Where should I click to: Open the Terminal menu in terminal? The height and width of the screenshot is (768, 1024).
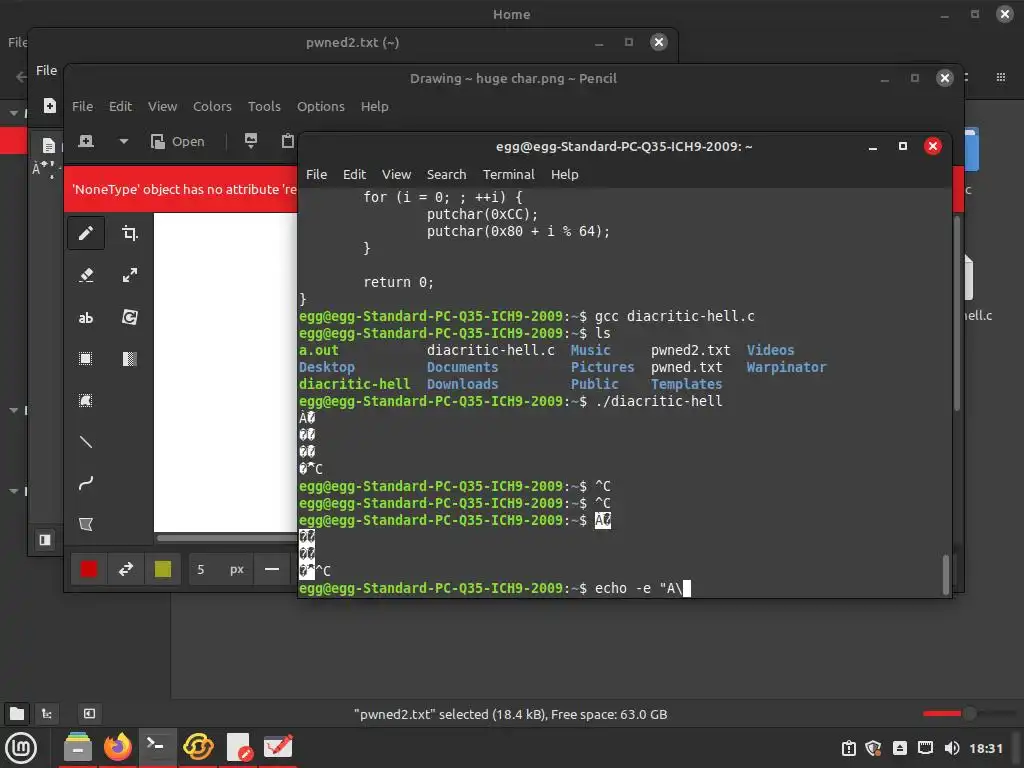point(509,174)
